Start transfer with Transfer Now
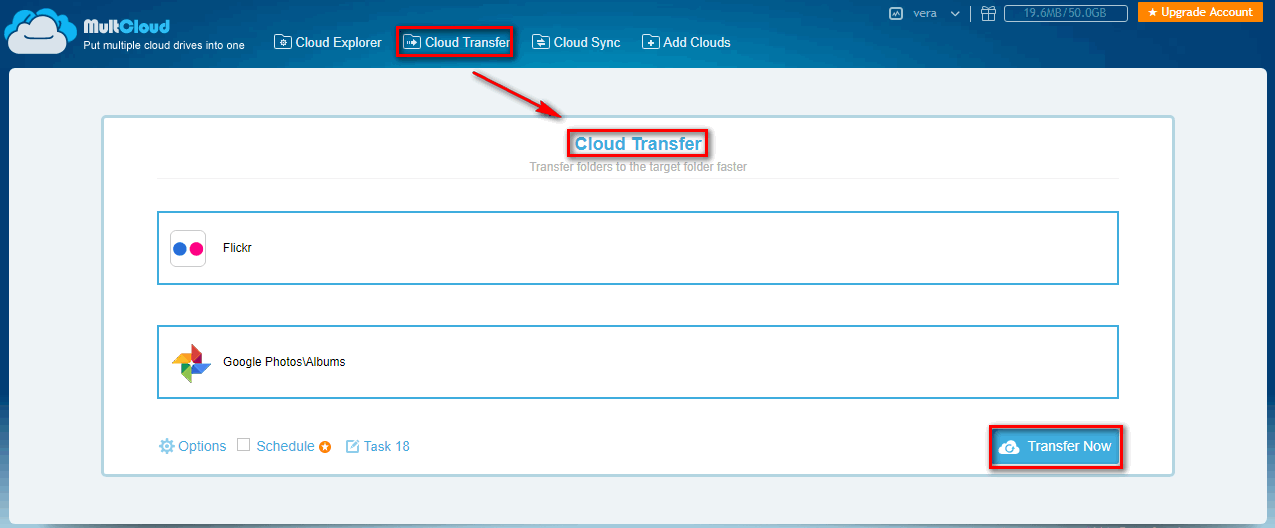Screen dimensions: 1275x528 coord(1056,446)
